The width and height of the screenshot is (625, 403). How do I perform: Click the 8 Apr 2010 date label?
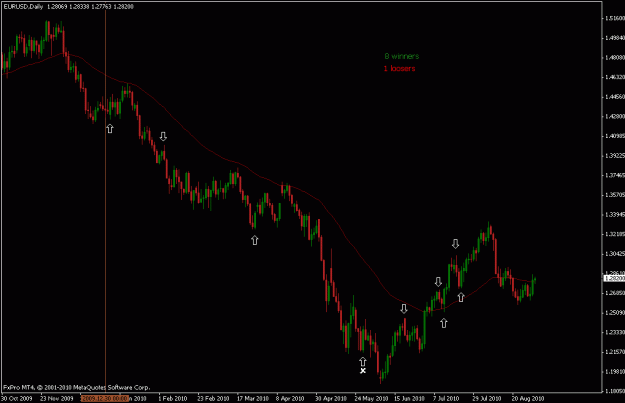(x=290, y=398)
